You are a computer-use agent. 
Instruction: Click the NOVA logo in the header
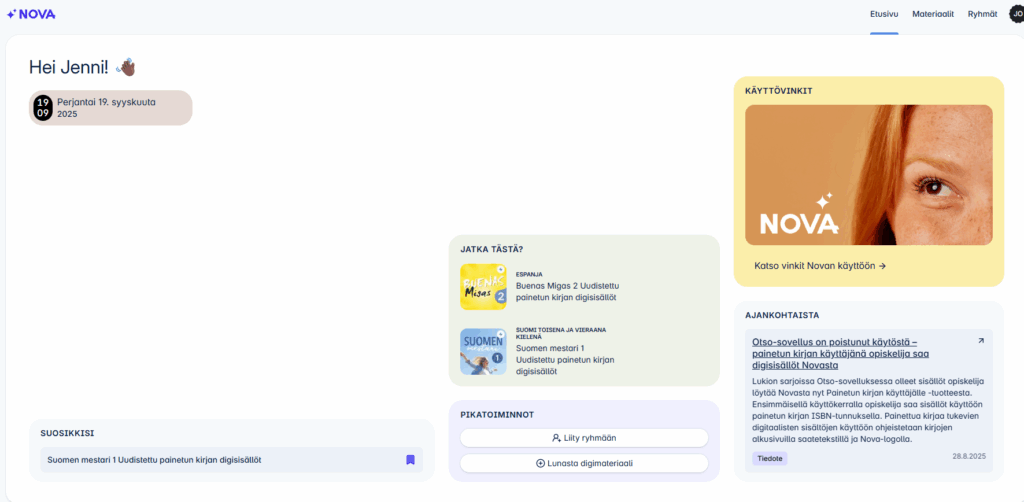[x=31, y=14]
